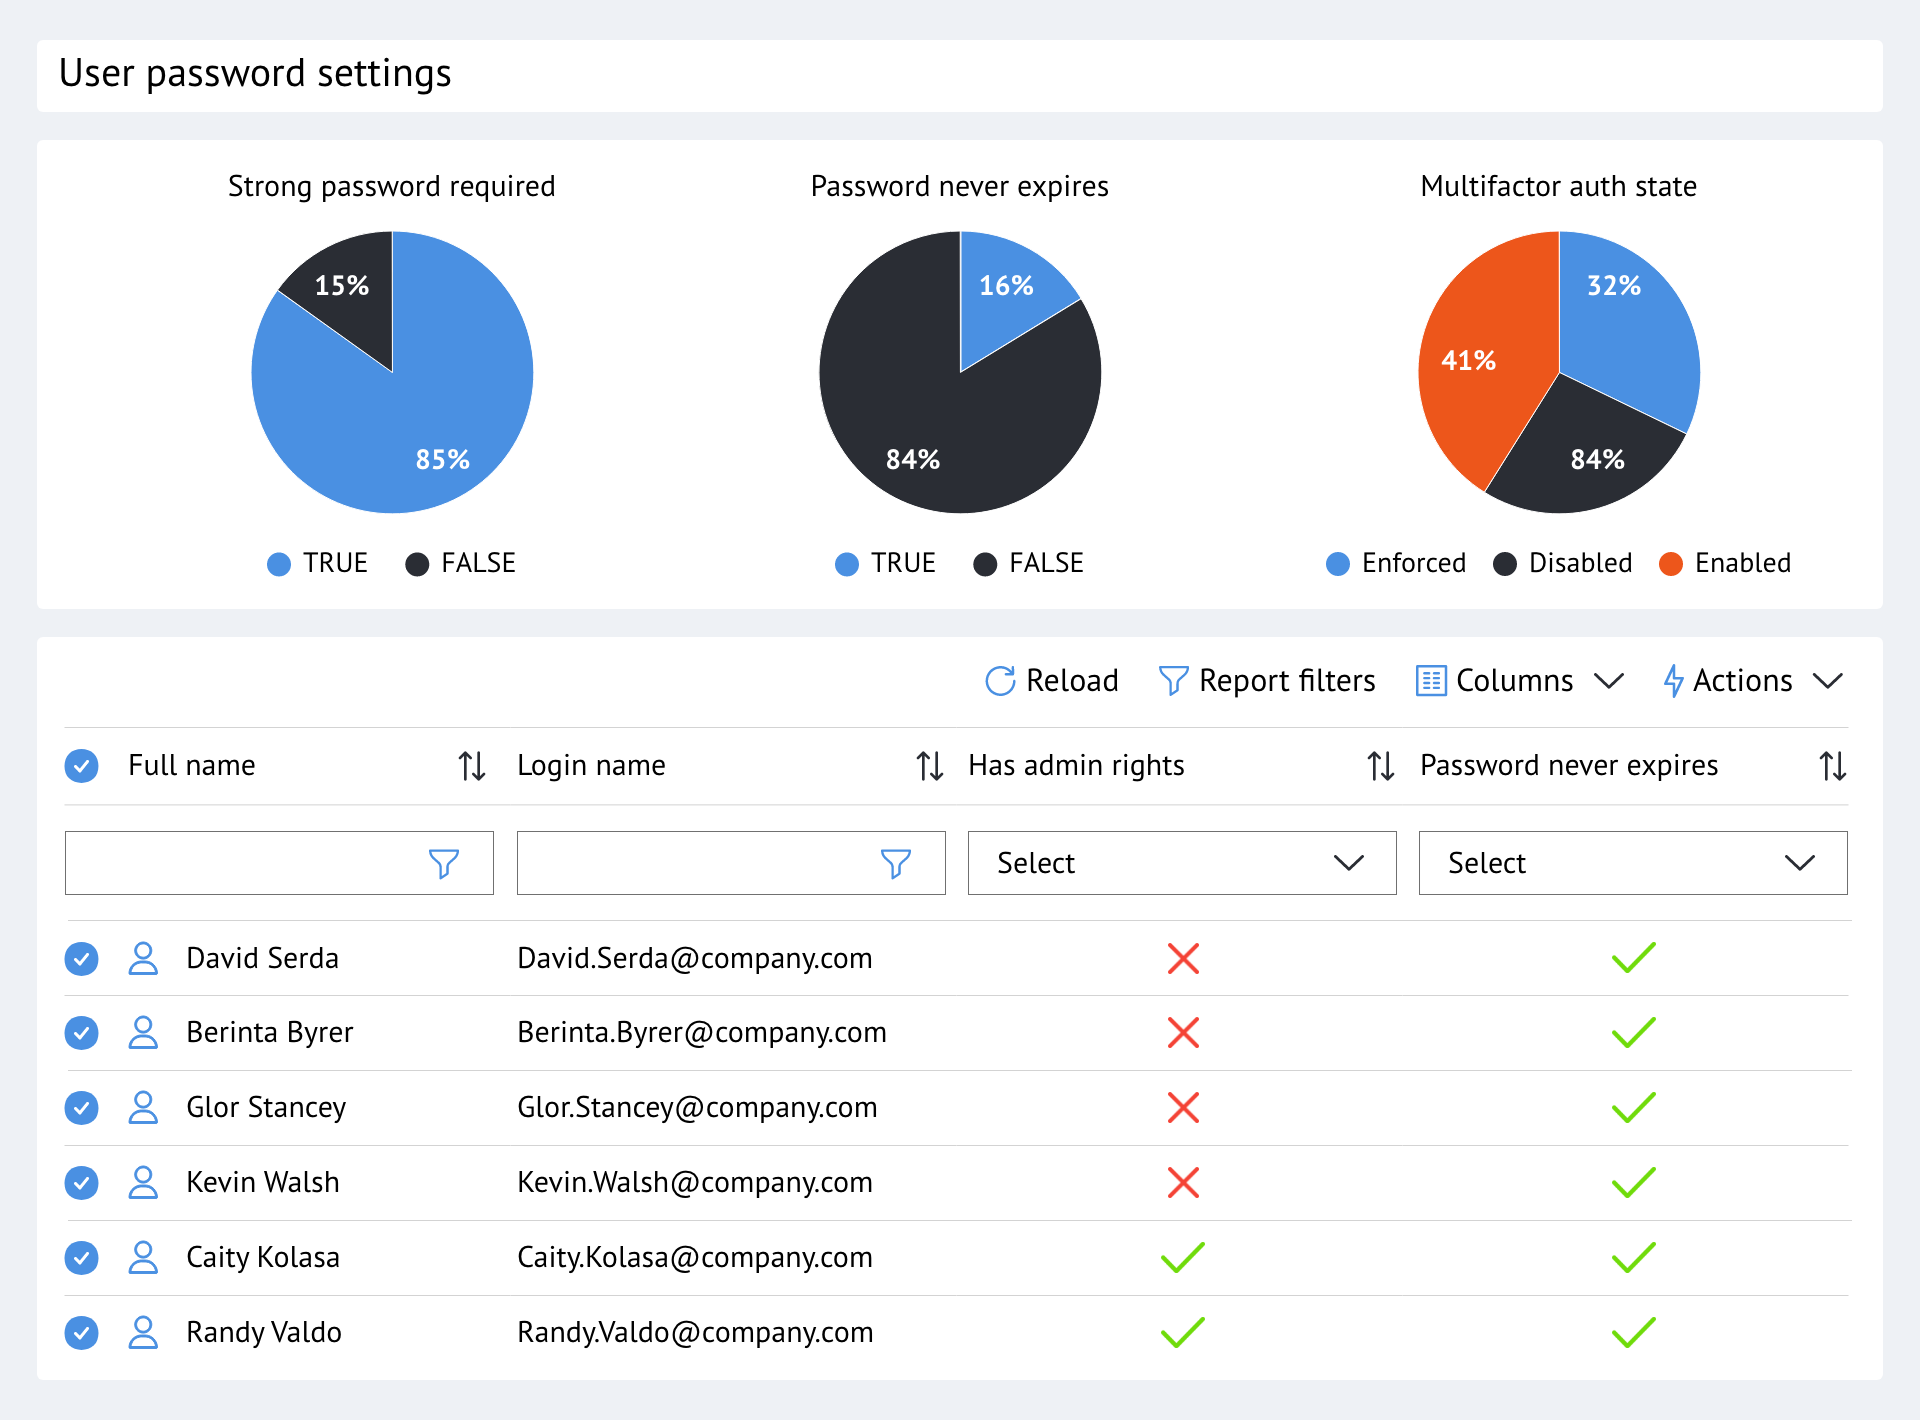Open the Password never expires Select dropdown

[x=1632, y=862]
